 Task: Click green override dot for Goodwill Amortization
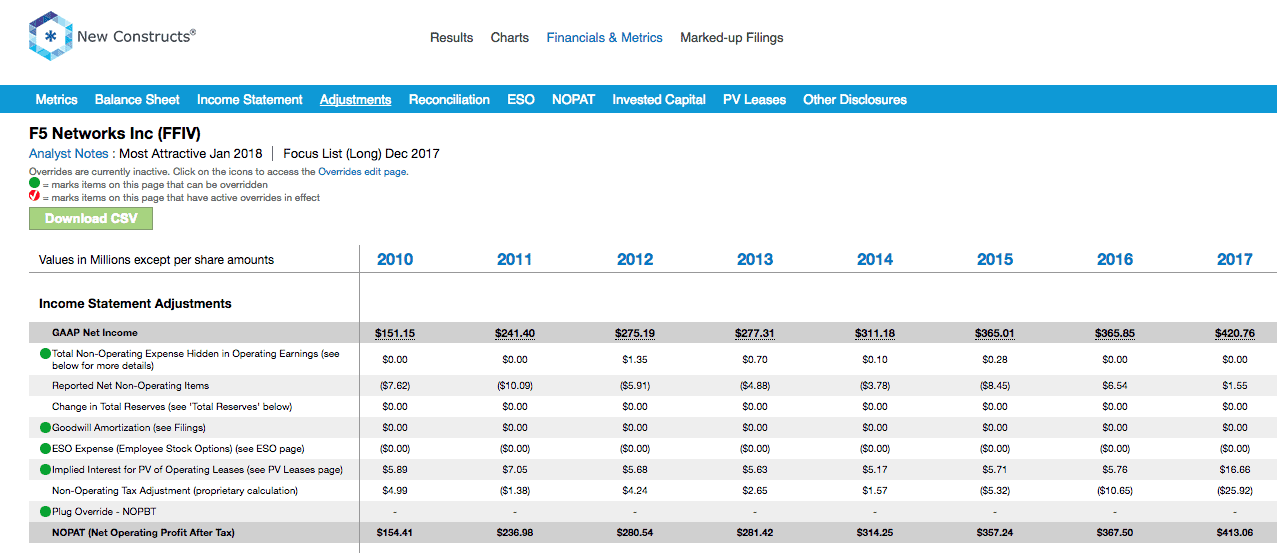coord(45,427)
